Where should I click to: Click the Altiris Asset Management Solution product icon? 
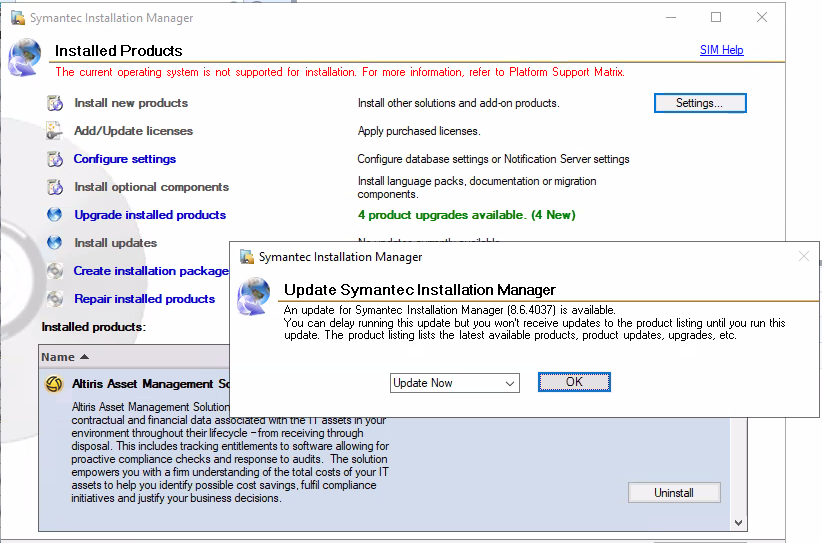tap(54, 384)
